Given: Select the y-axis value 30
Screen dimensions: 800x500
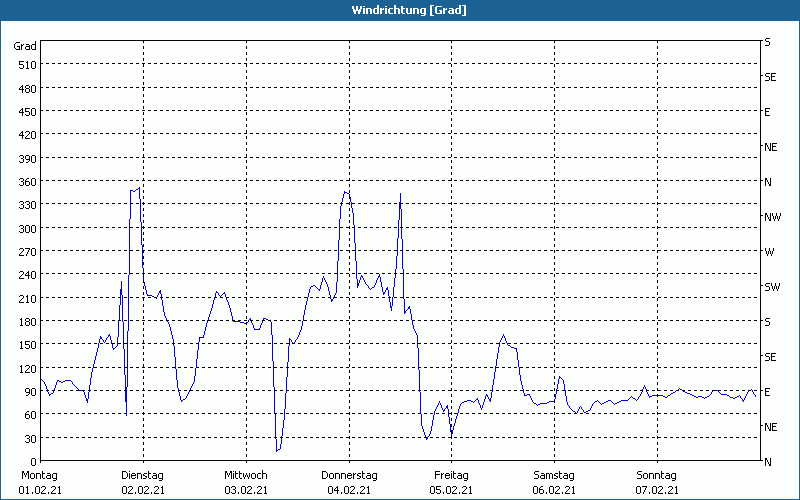Looking at the screenshot, I should [x=31, y=439].
